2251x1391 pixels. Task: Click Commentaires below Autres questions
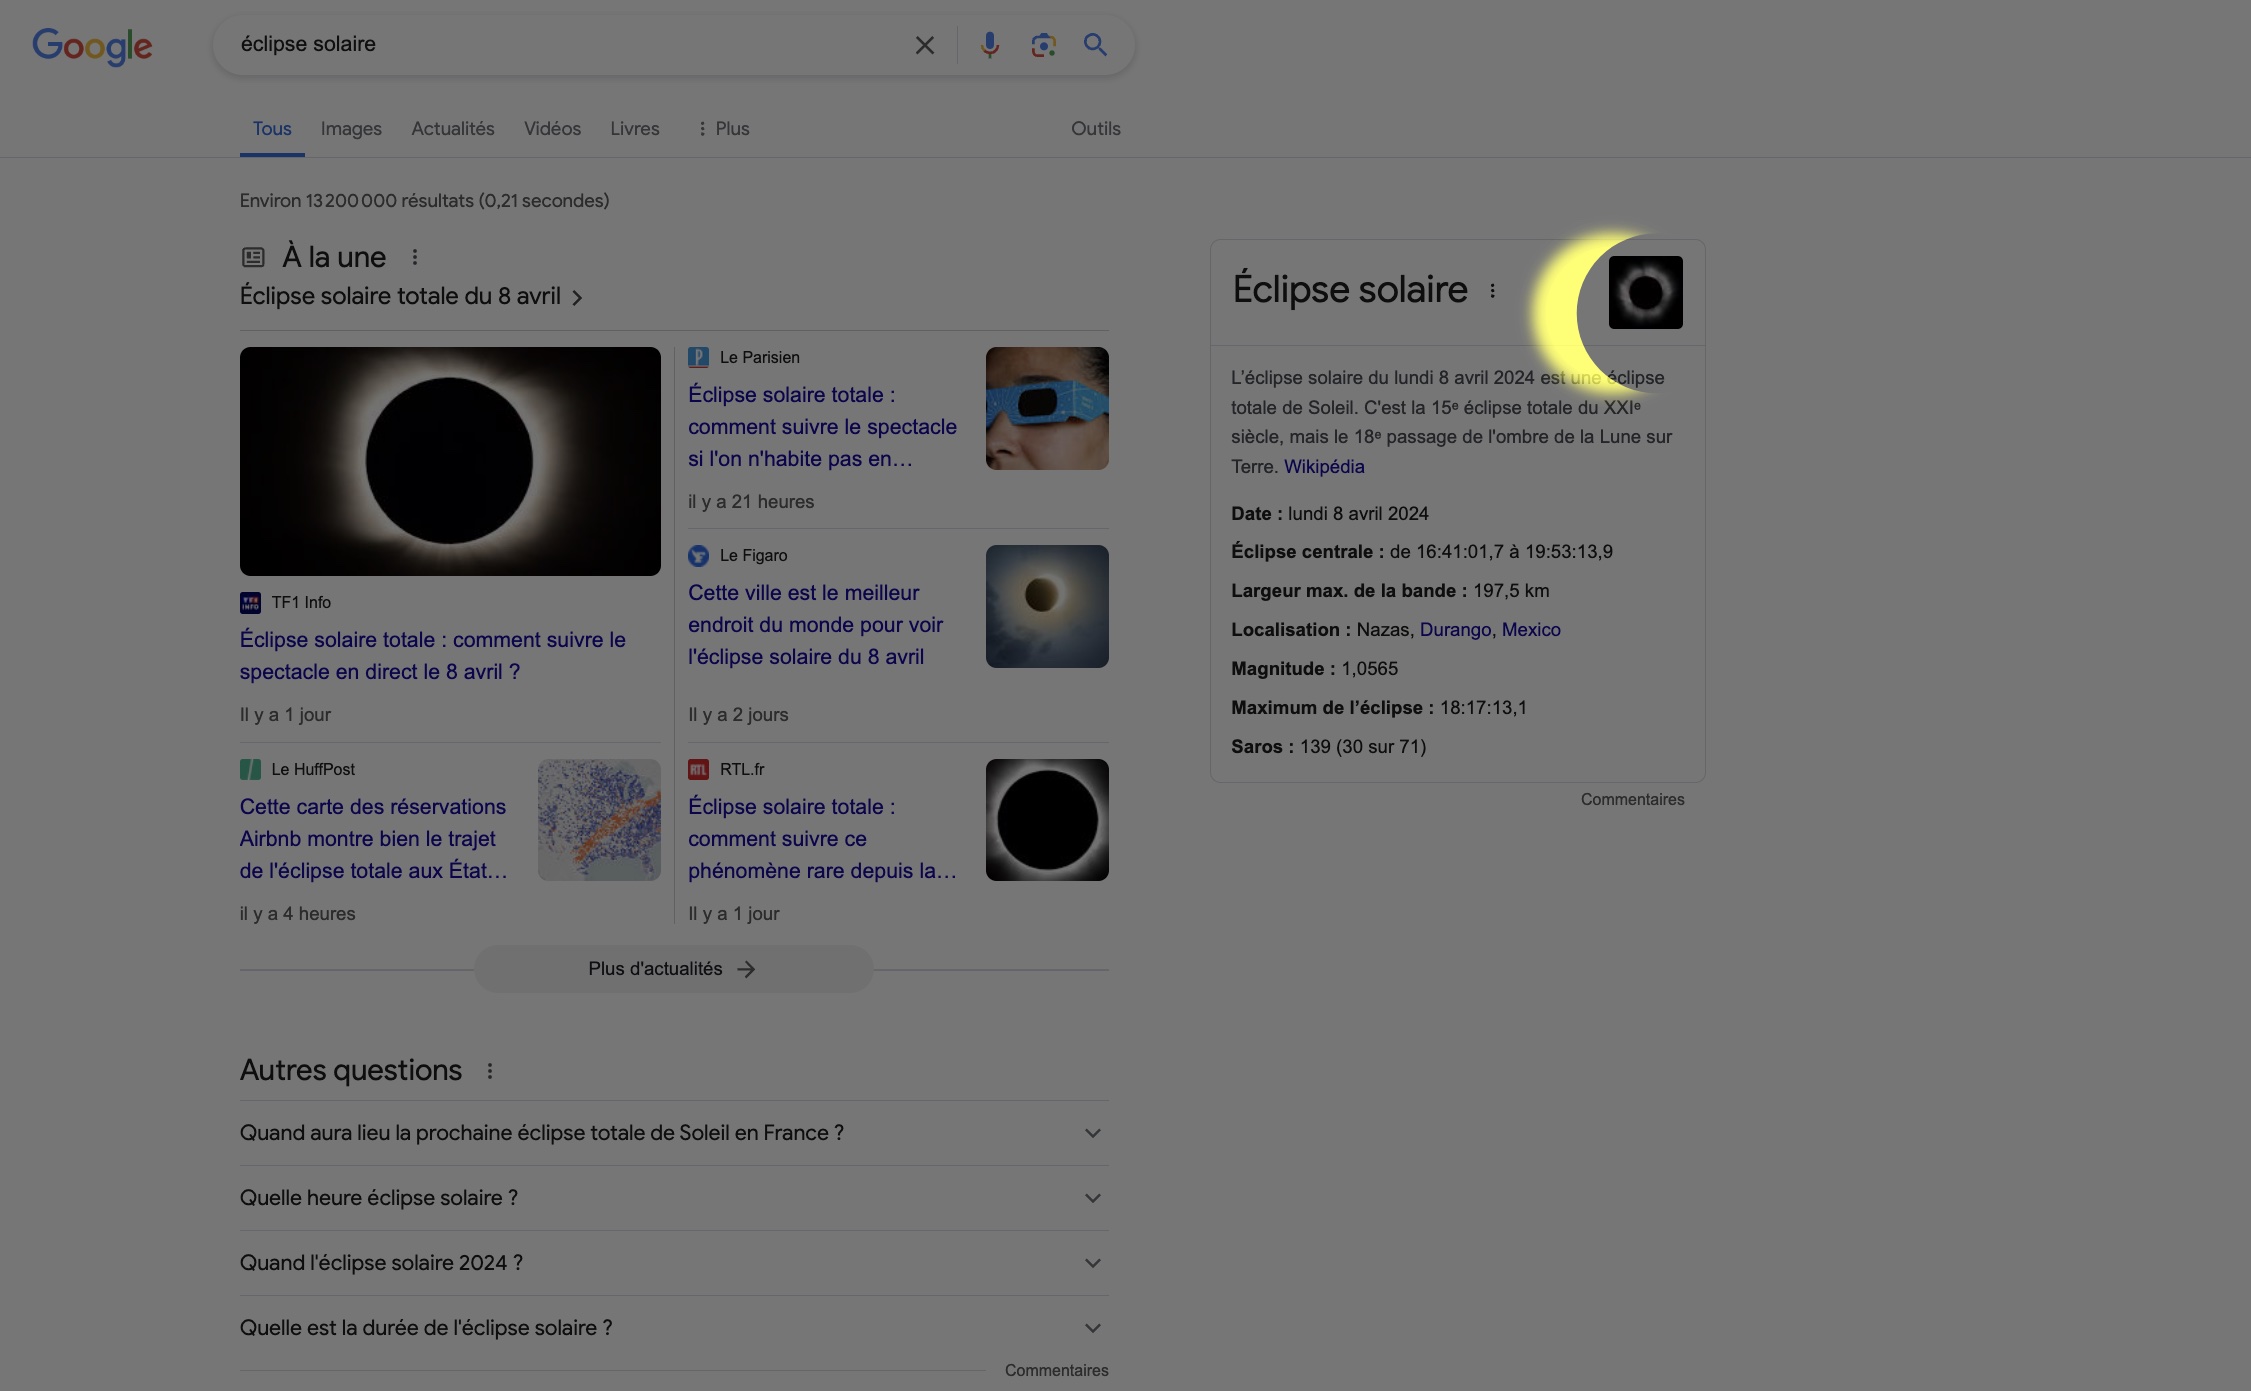coord(1056,1371)
